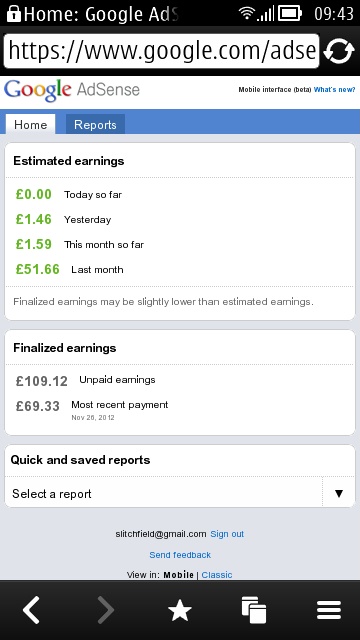Tap the browser forward arrow icon
The image size is (360, 640).
pos(105,609)
